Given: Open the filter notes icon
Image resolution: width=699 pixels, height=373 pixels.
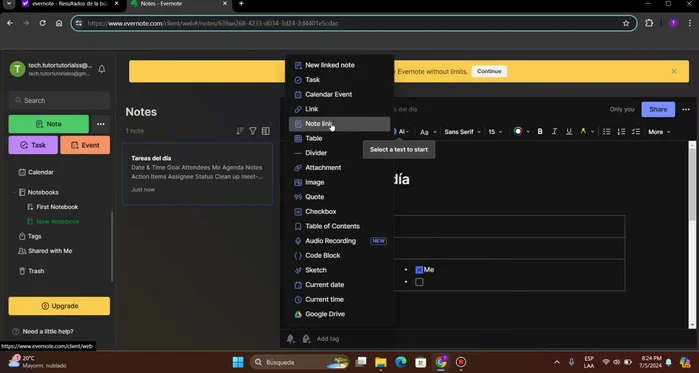Looking at the screenshot, I should (253, 131).
